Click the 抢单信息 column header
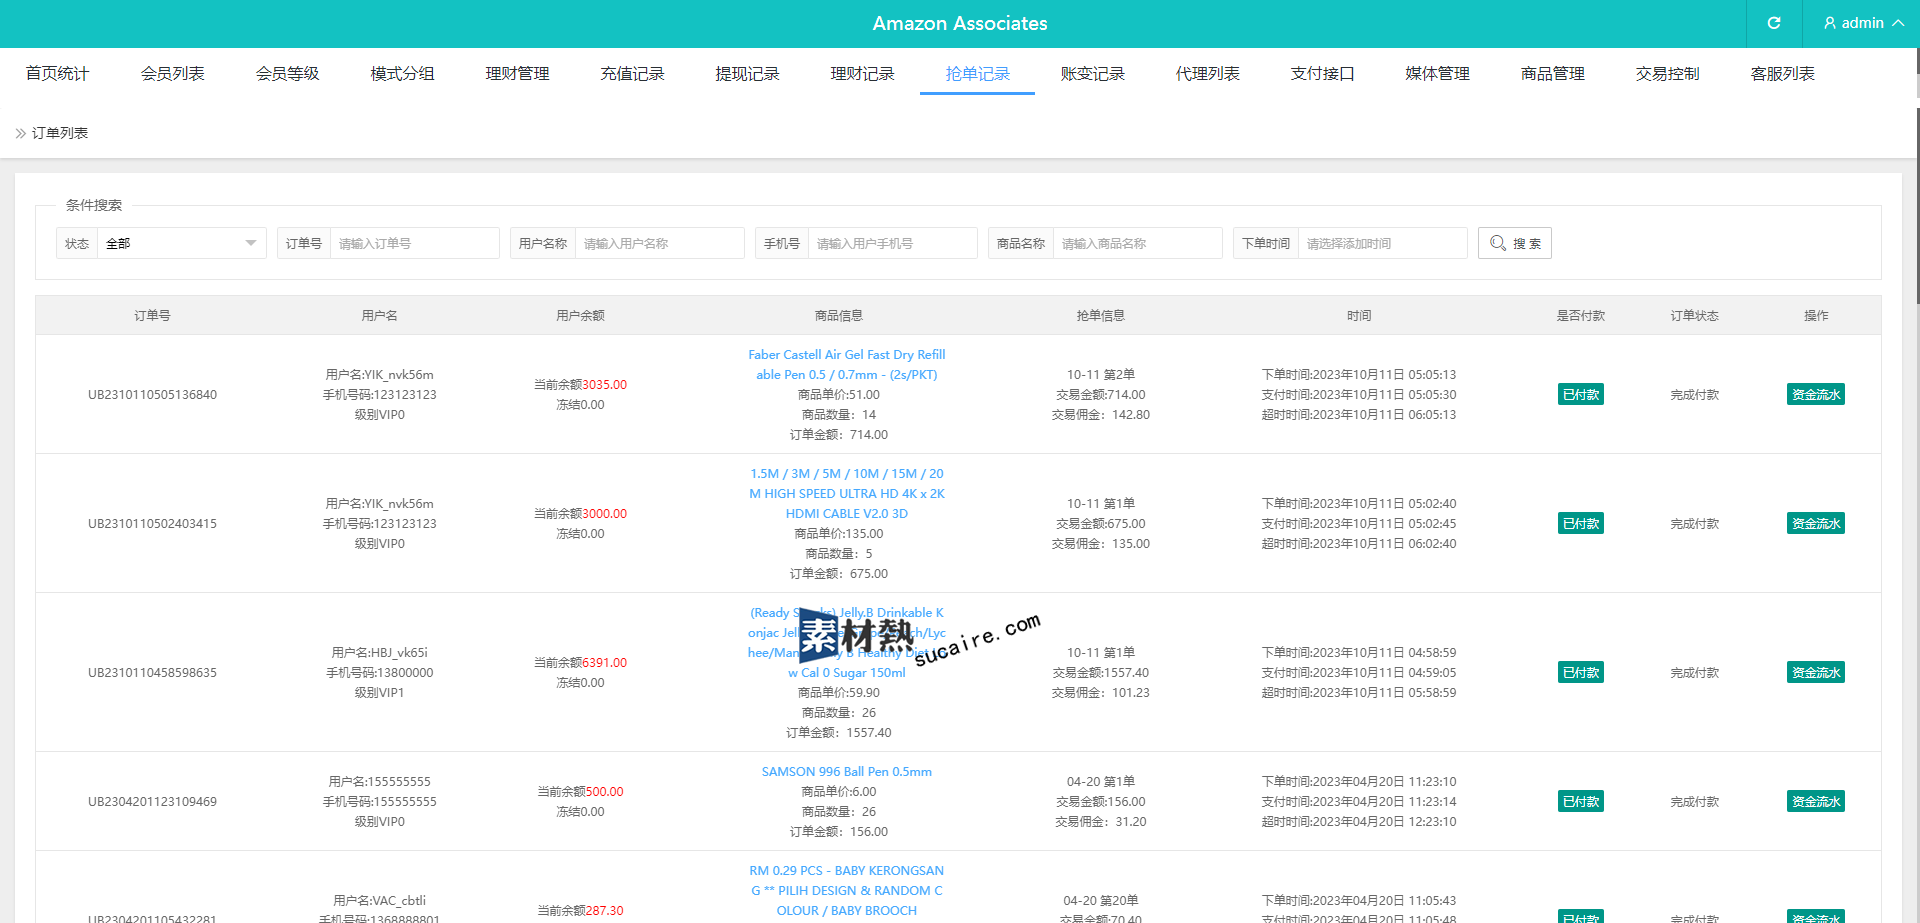The image size is (1920, 923). [x=1100, y=315]
